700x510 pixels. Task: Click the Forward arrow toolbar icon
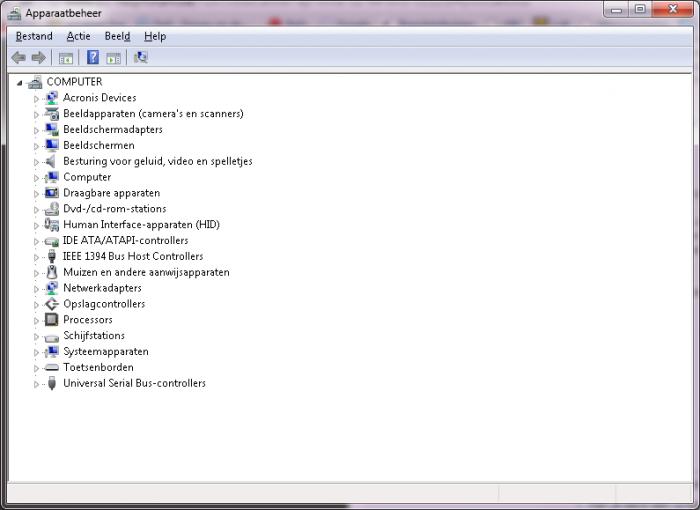click(x=39, y=58)
